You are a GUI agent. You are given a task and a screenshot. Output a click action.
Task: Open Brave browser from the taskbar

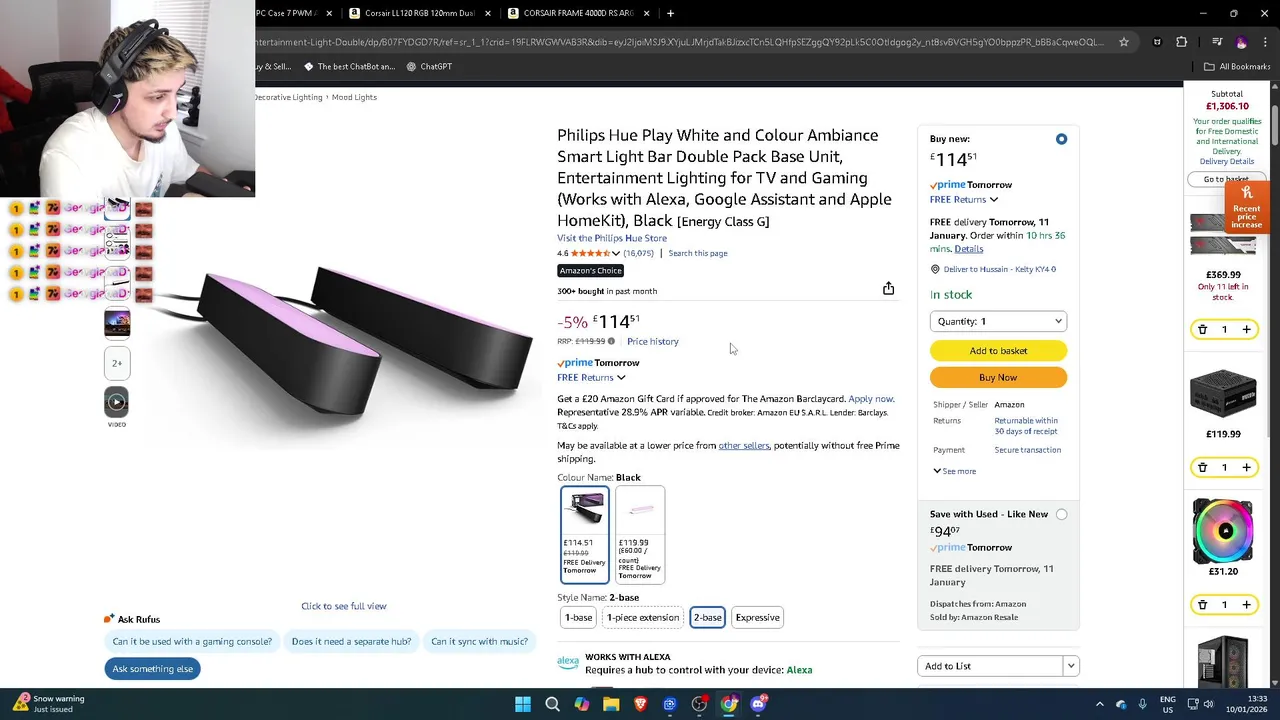(x=640, y=704)
